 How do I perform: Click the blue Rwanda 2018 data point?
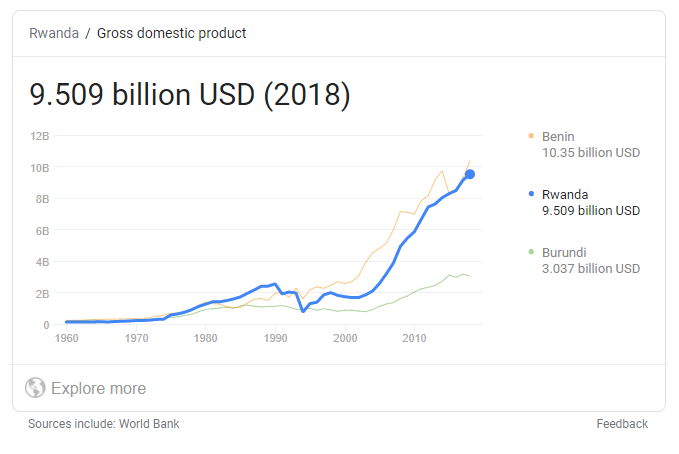(x=469, y=175)
